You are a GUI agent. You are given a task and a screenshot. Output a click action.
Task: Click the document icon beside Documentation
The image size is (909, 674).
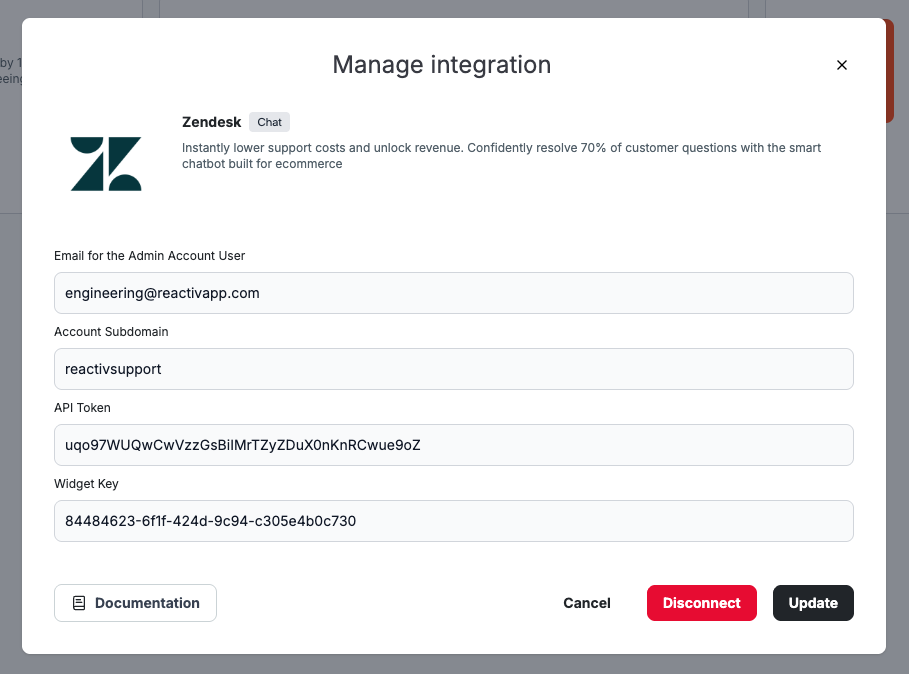tap(79, 603)
